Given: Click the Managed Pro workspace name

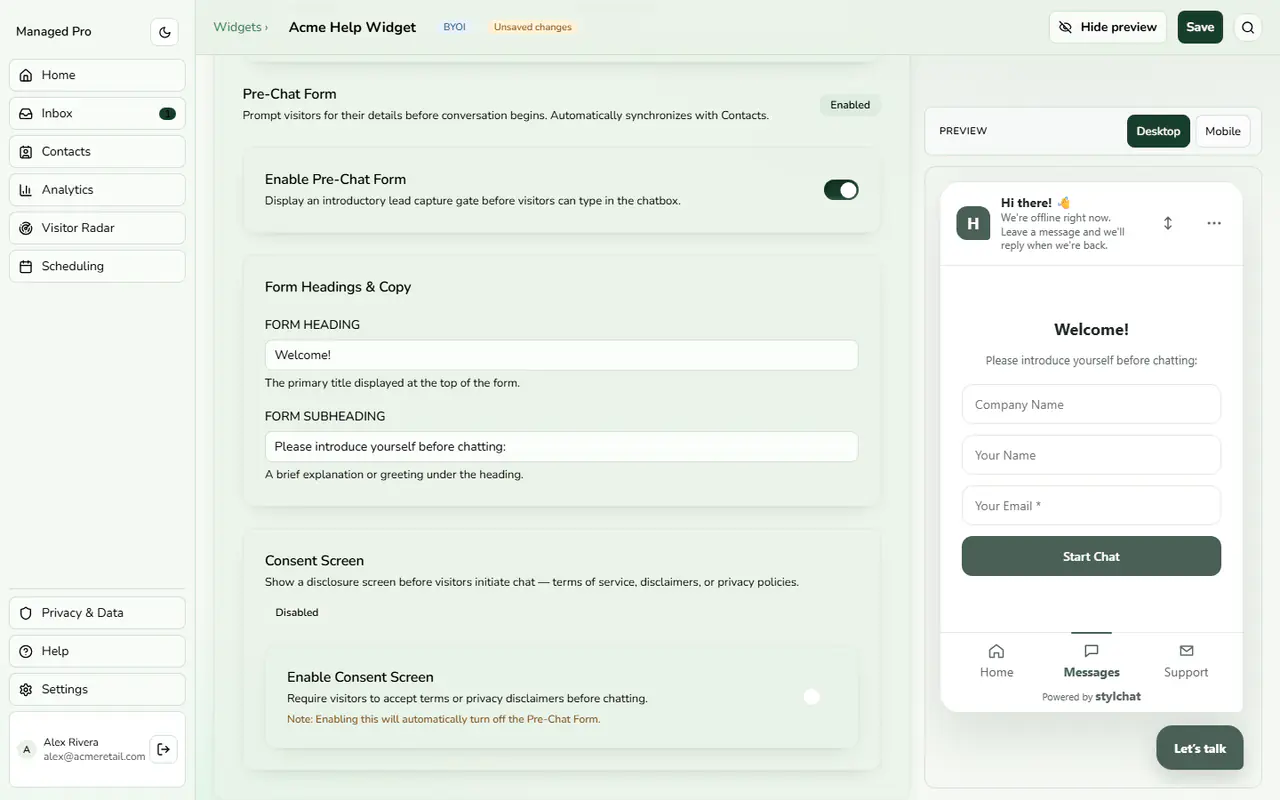Looking at the screenshot, I should point(54,32).
